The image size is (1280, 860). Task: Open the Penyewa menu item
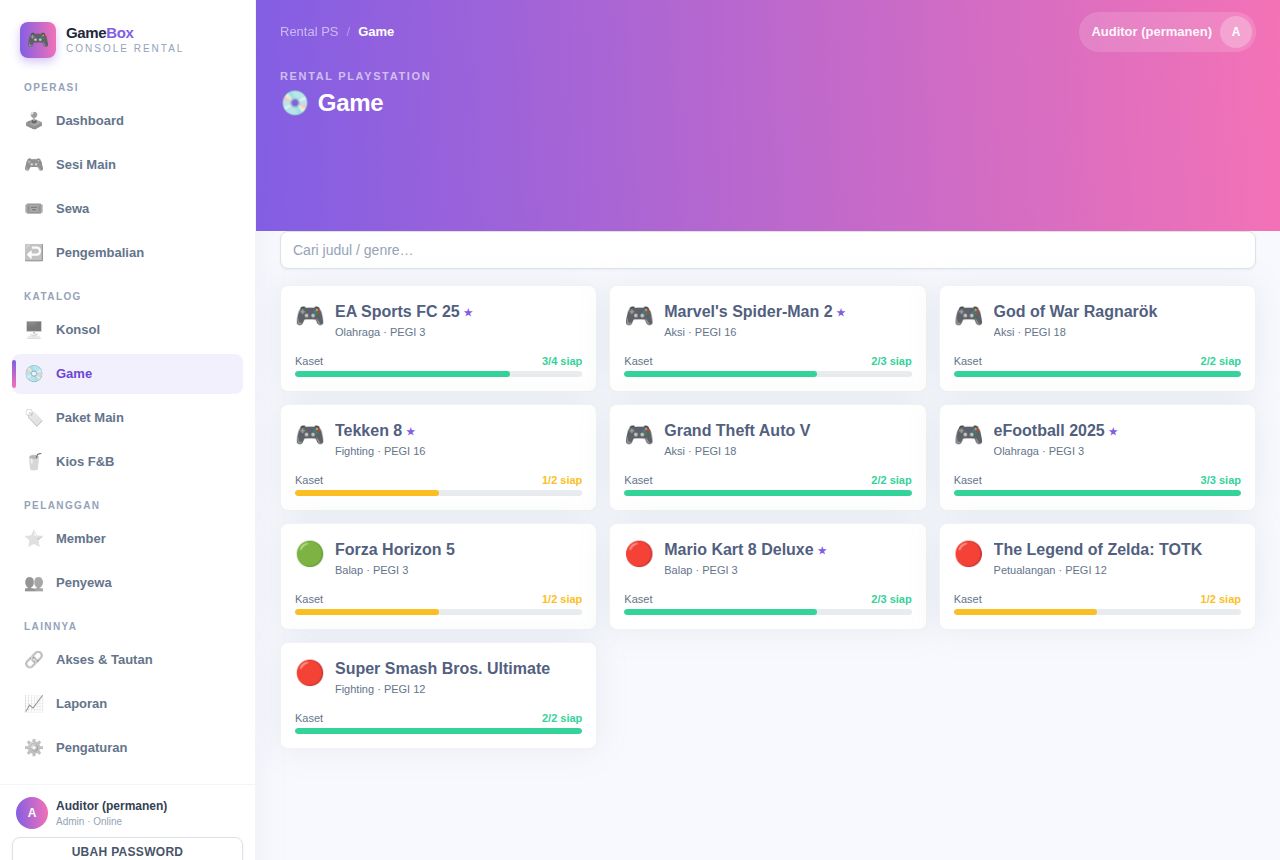[x=127, y=583]
